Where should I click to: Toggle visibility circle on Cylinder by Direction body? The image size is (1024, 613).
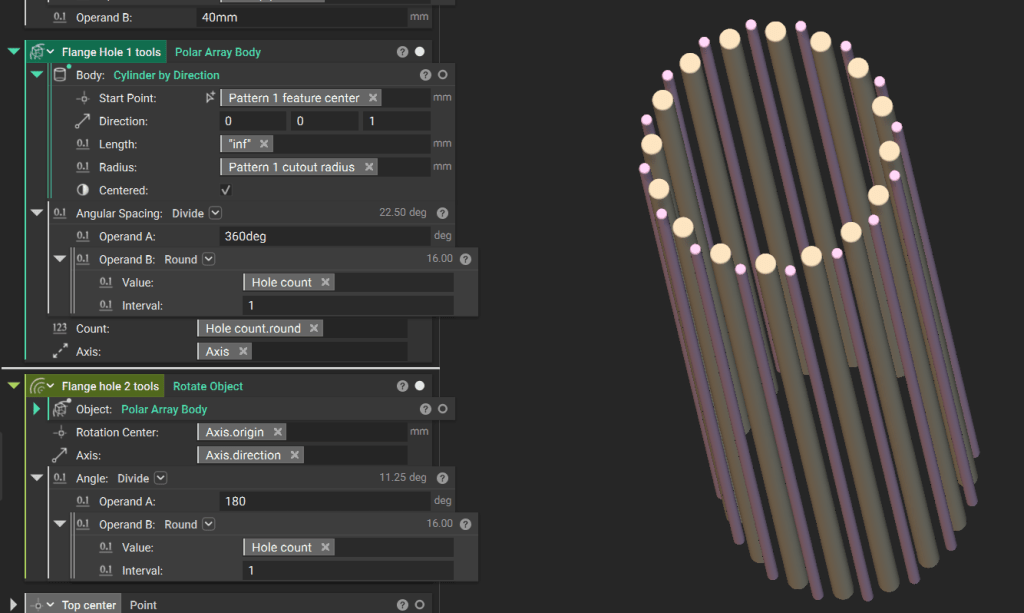[x=443, y=75]
